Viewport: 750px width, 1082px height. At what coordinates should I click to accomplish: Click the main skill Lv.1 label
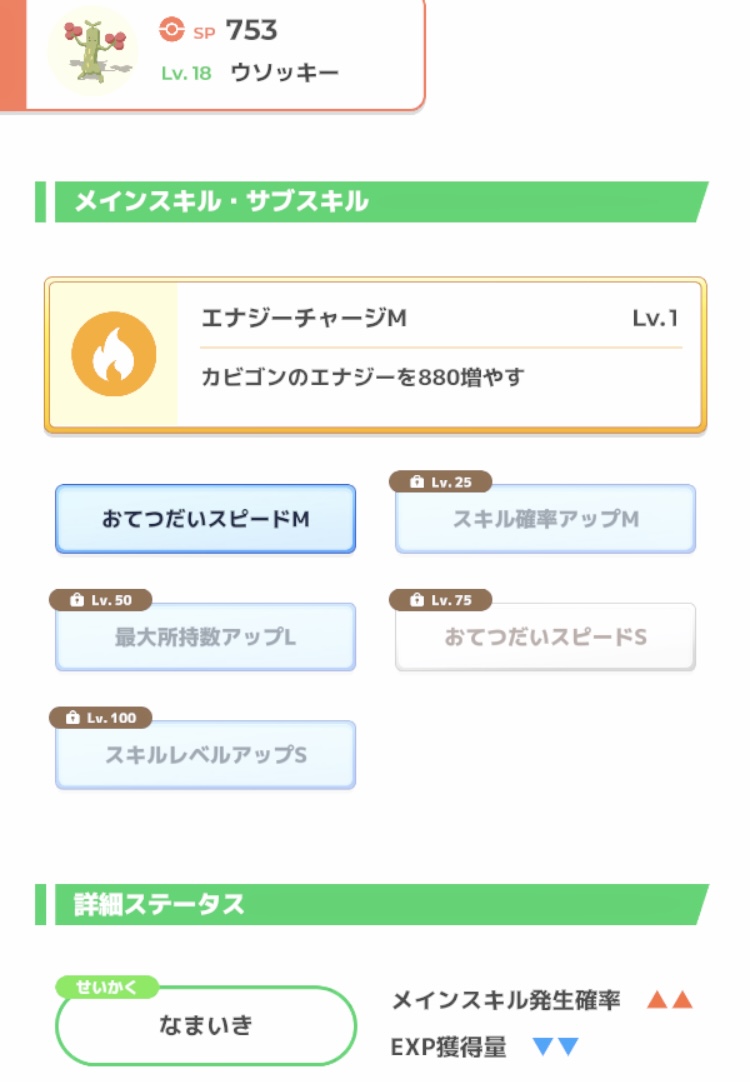tap(655, 319)
